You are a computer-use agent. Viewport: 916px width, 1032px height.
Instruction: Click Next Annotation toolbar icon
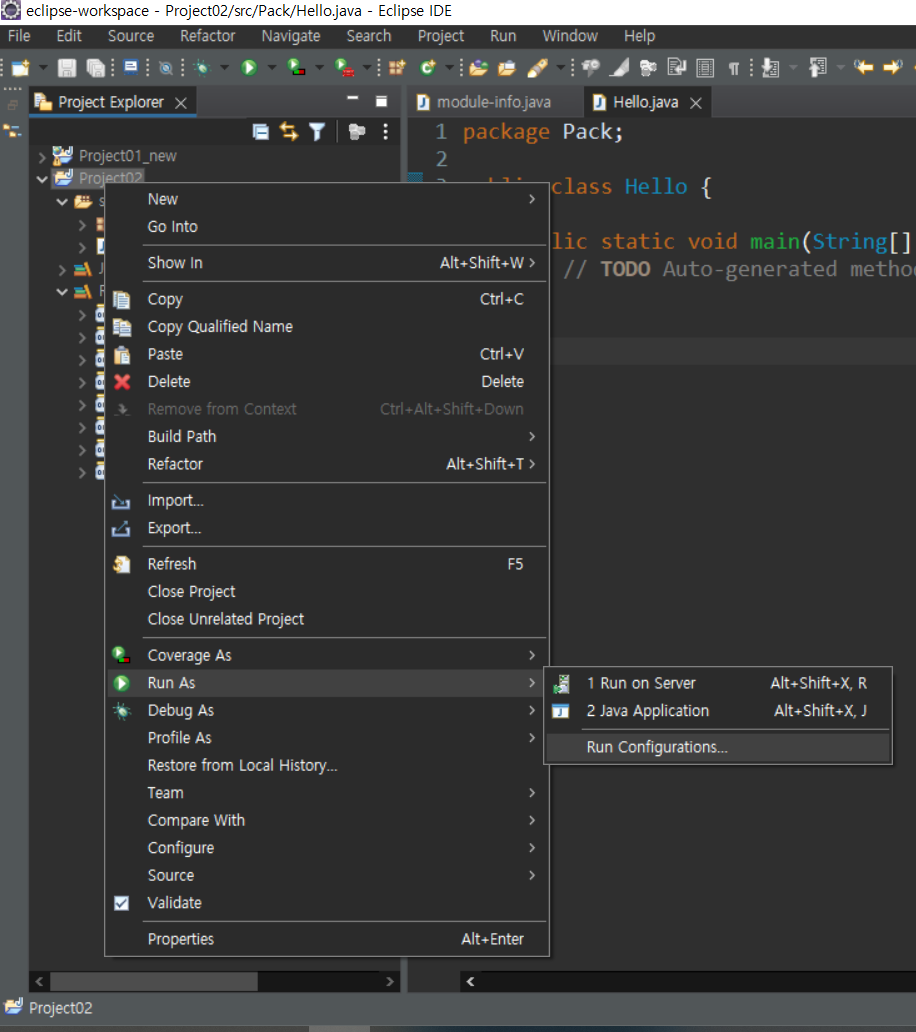[771, 67]
